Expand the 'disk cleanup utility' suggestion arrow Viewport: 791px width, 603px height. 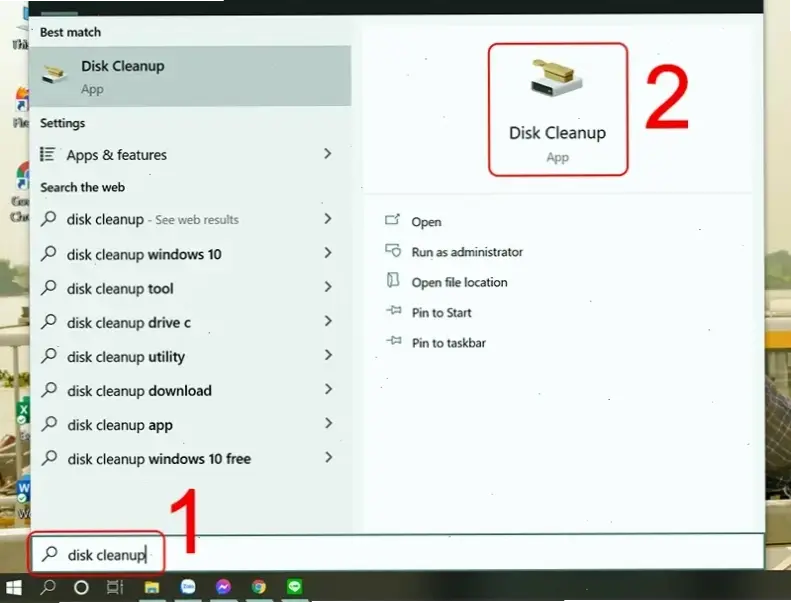click(x=327, y=356)
